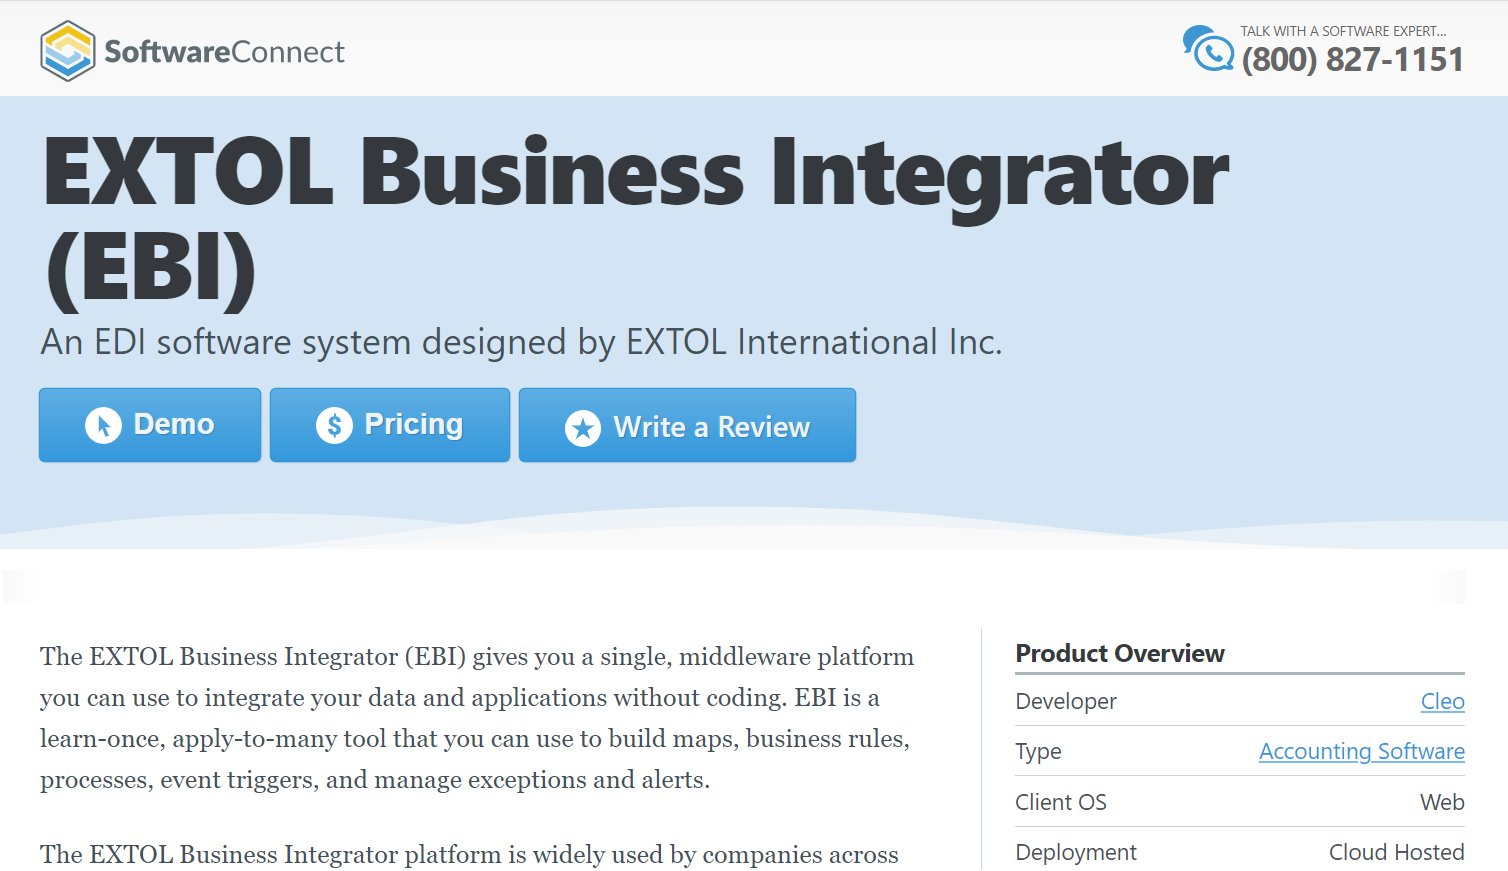Viewport: 1508px width, 871px height.
Task: Click the Product Overview heading
Action: click(x=1119, y=653)
